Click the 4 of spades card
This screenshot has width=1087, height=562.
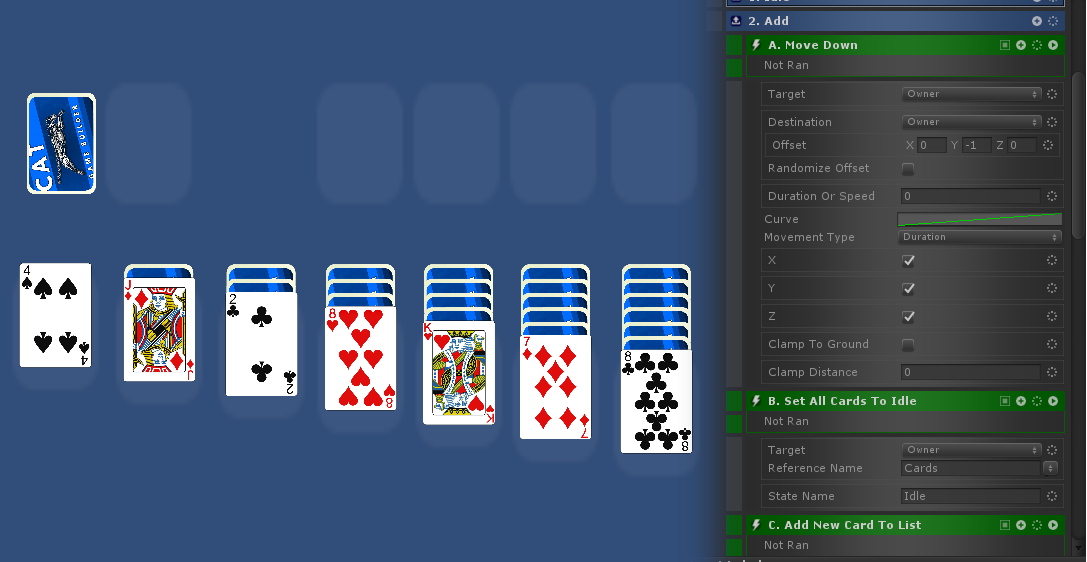coord(55,315)
